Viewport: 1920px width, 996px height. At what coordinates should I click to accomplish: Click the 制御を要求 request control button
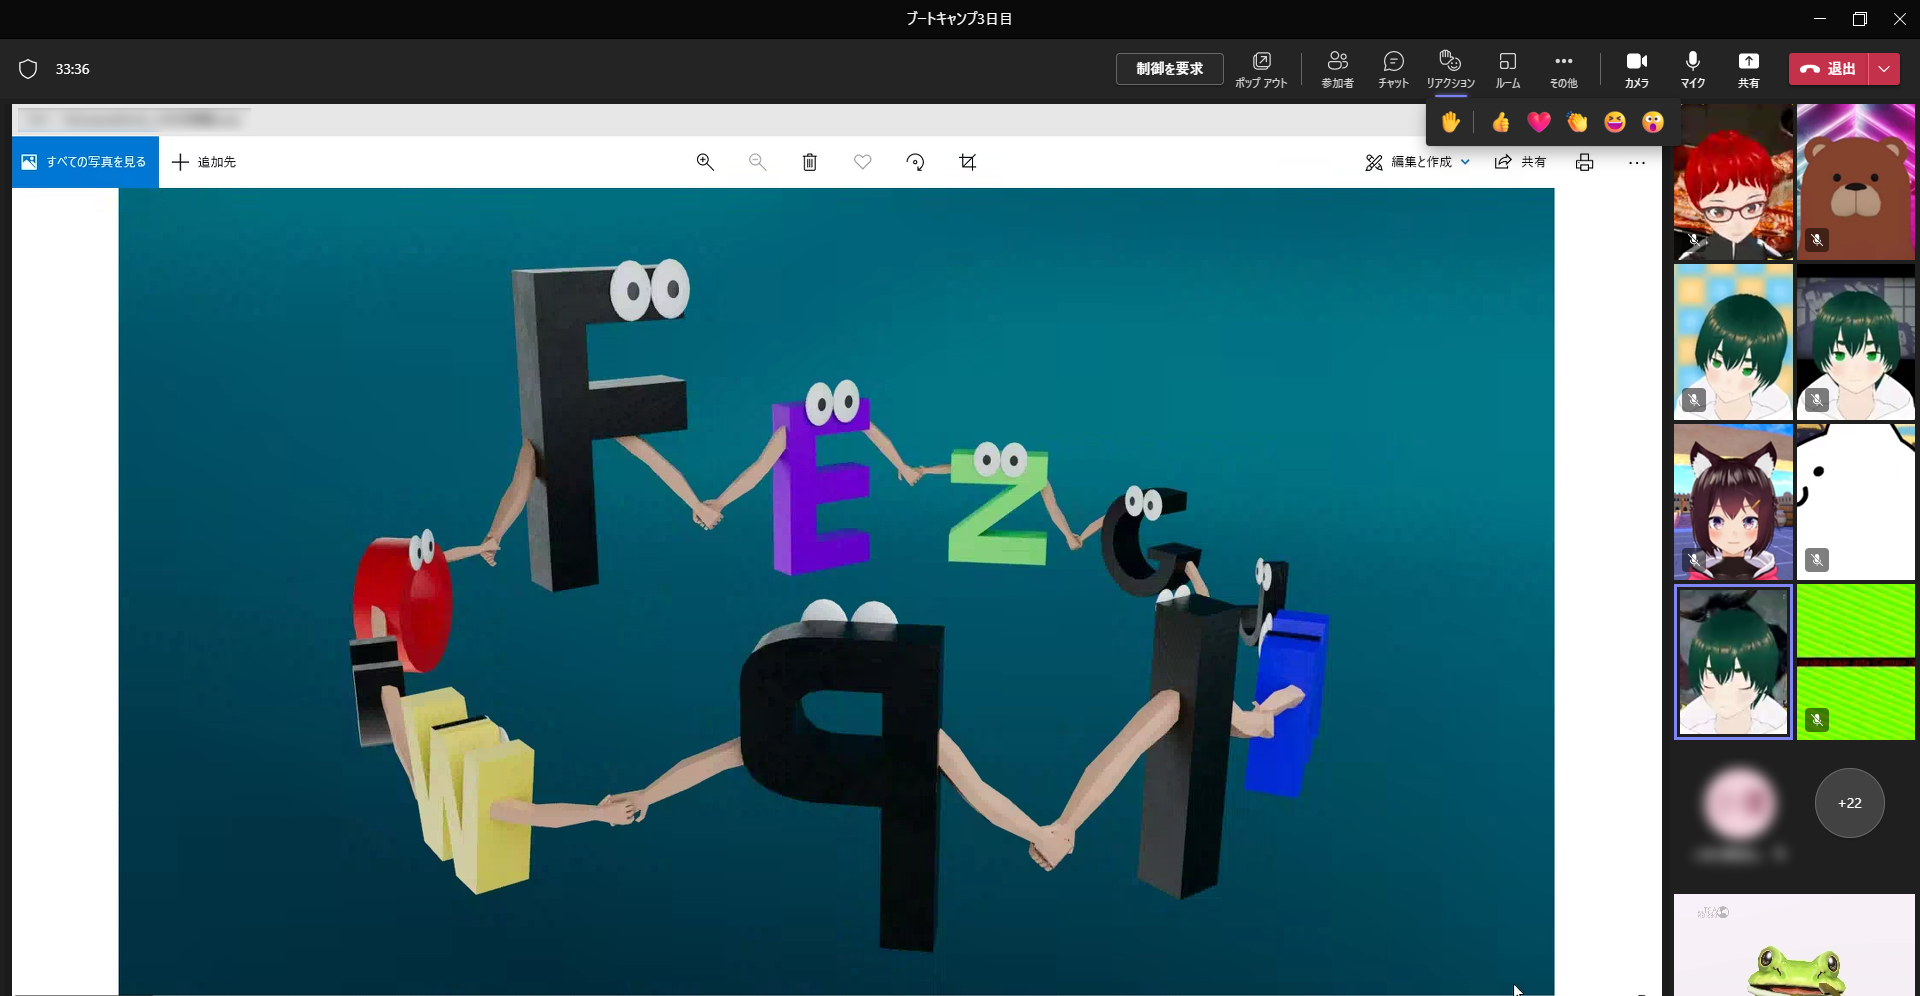pos(1169,69)
